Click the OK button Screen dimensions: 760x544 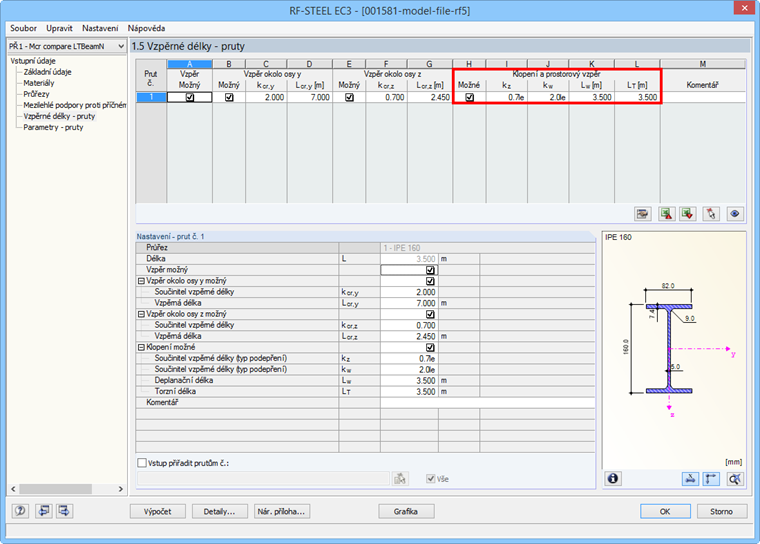[x=665, y=512]
